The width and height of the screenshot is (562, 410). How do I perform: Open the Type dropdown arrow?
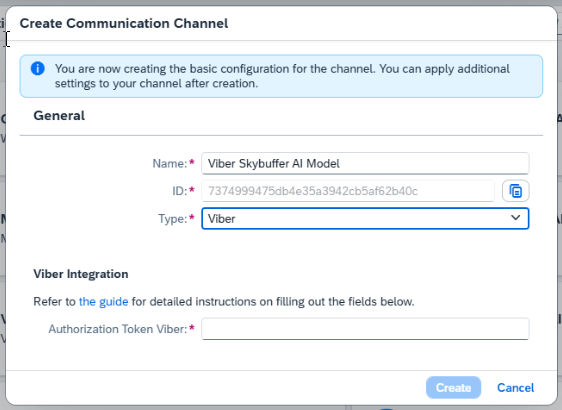click(515, 218)
